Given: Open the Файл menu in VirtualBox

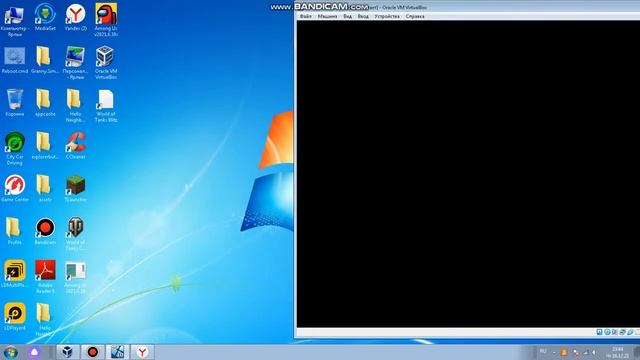Looking at the screenshot, I should click(305, 16).
